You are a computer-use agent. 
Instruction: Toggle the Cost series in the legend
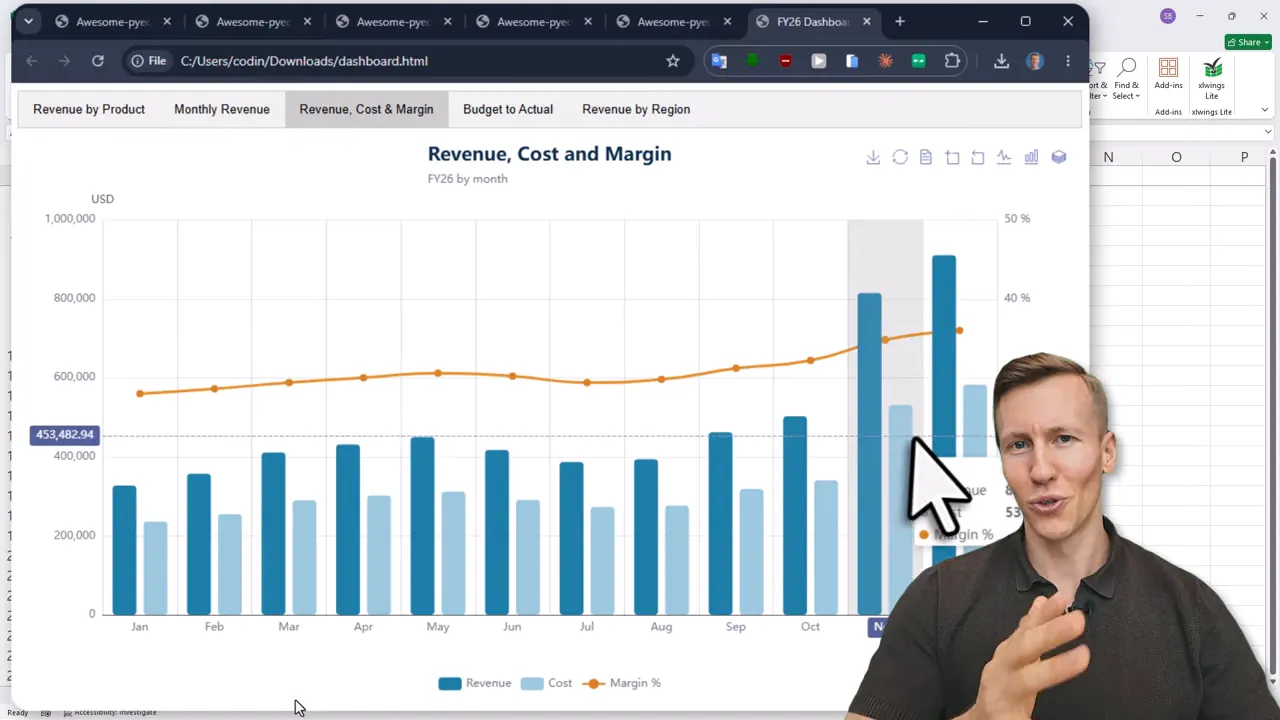(546, 683)
